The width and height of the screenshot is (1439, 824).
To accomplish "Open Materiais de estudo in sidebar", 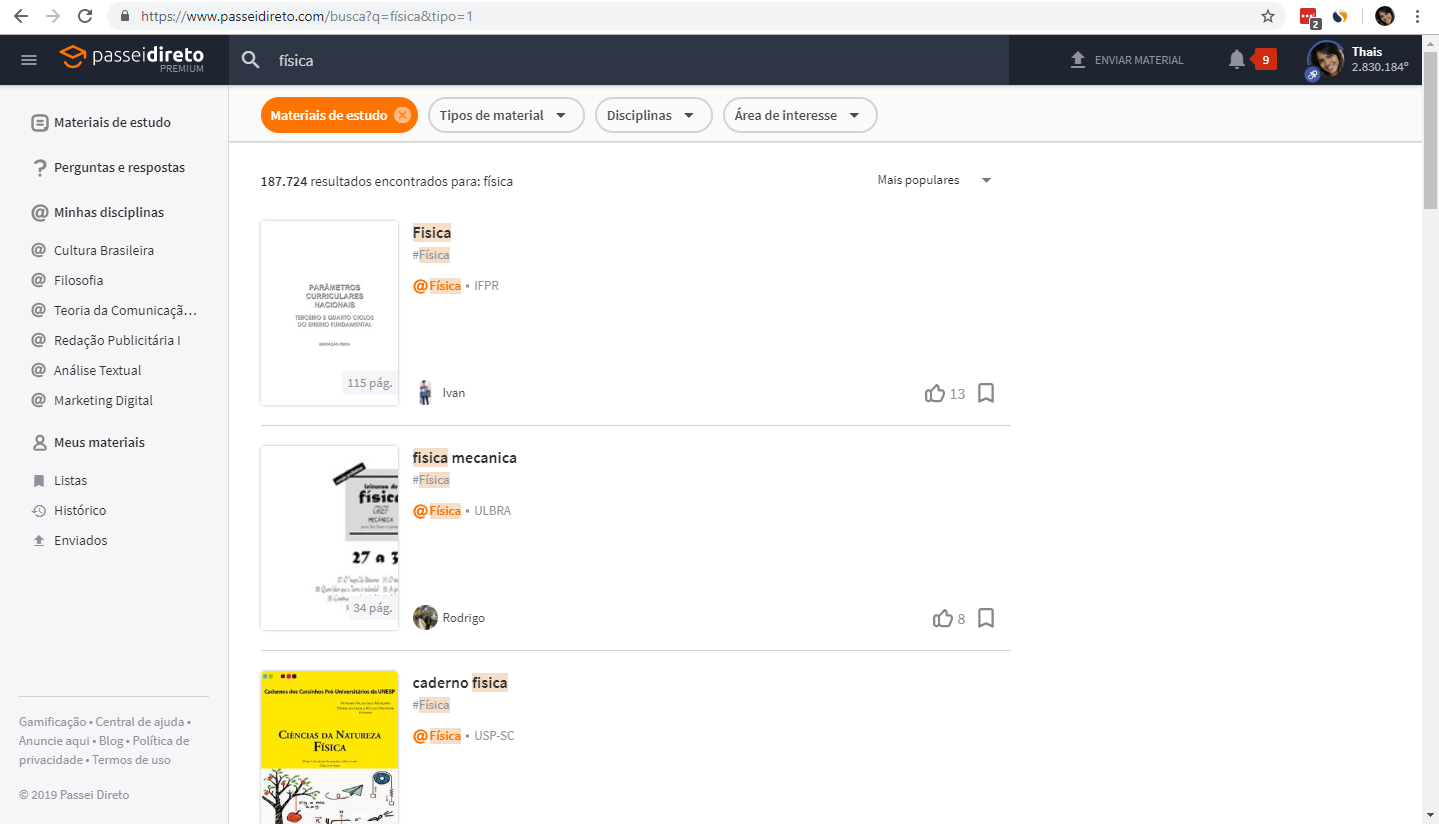I will tap(112, 123).
